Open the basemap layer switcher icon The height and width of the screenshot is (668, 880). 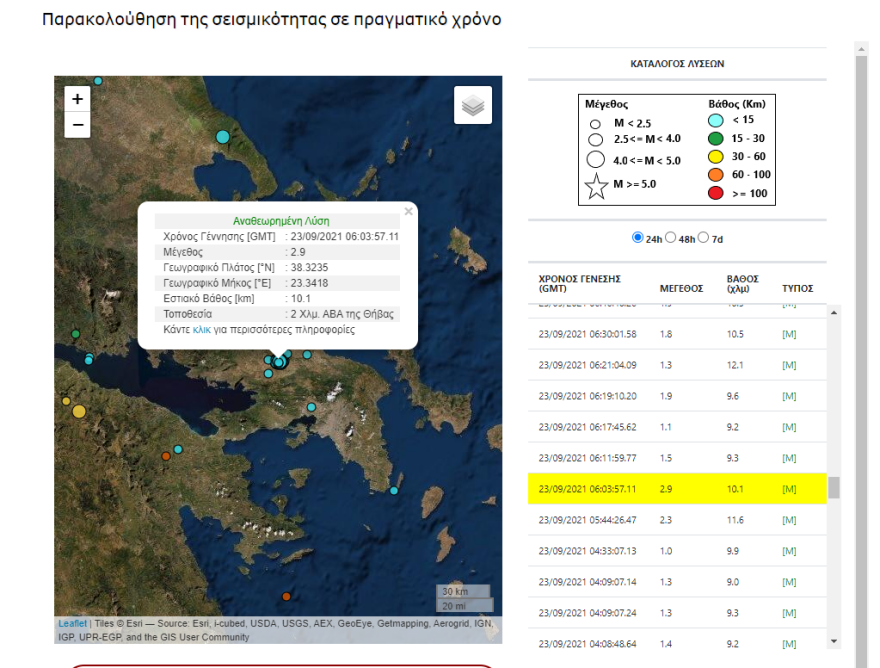tap(473, 104)
